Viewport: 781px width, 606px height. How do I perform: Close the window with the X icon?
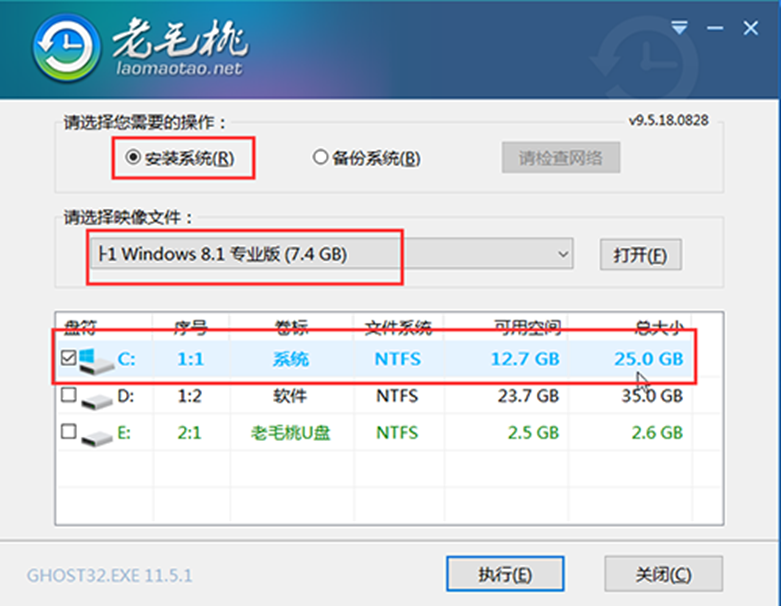751,28
